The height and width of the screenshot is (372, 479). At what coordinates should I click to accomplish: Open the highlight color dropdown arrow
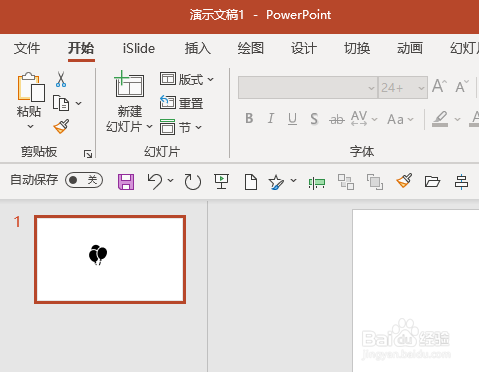click(457, 119)
